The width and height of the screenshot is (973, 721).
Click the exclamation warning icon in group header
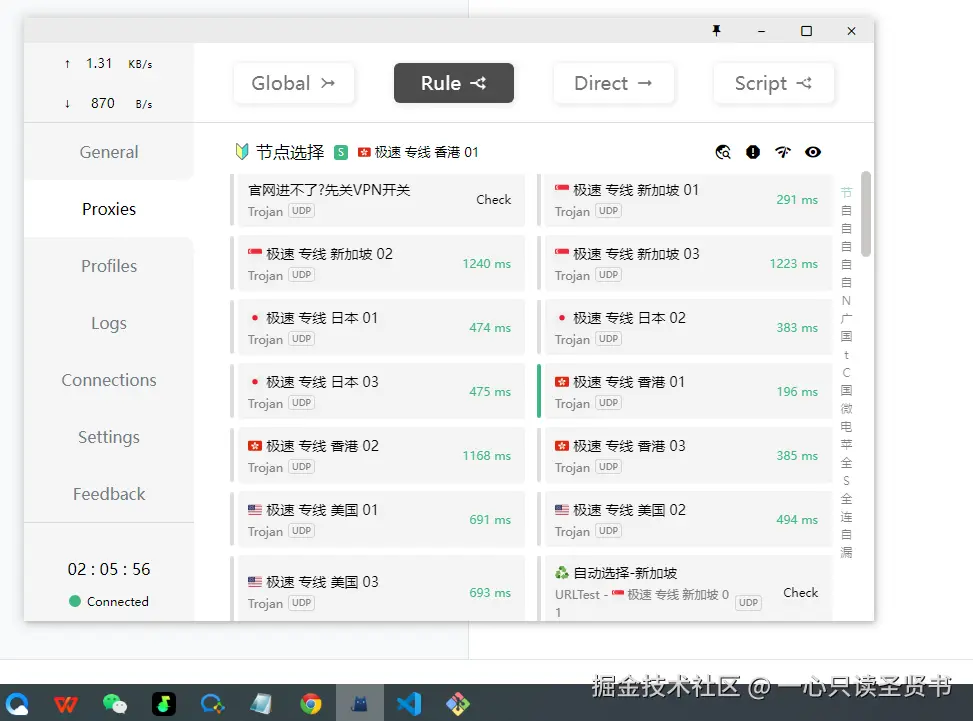(753, 152)
